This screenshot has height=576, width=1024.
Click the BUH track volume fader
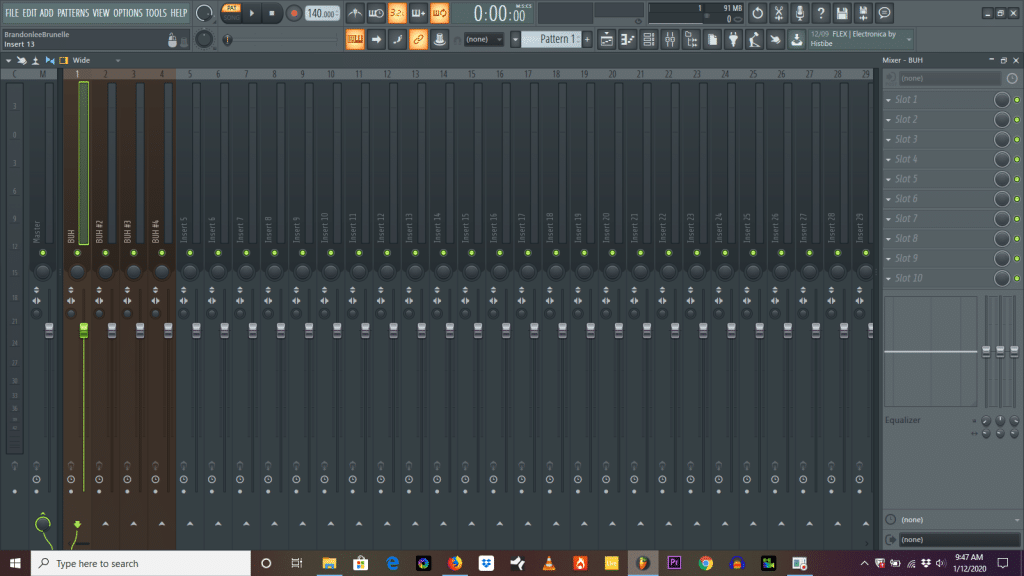pyautogui.click(x=84, y=330)
